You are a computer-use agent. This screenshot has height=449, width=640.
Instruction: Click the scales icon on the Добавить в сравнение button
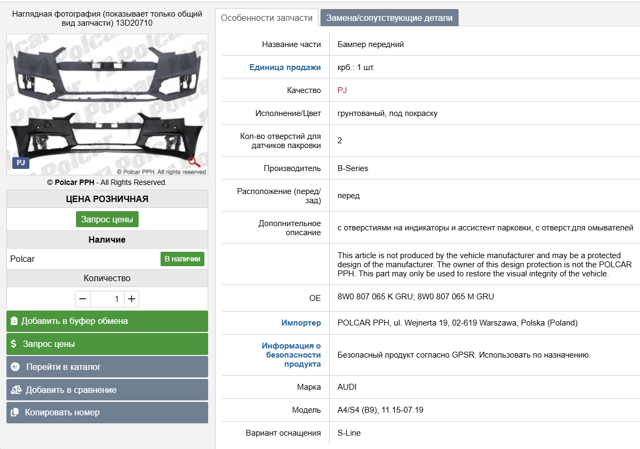16,390
